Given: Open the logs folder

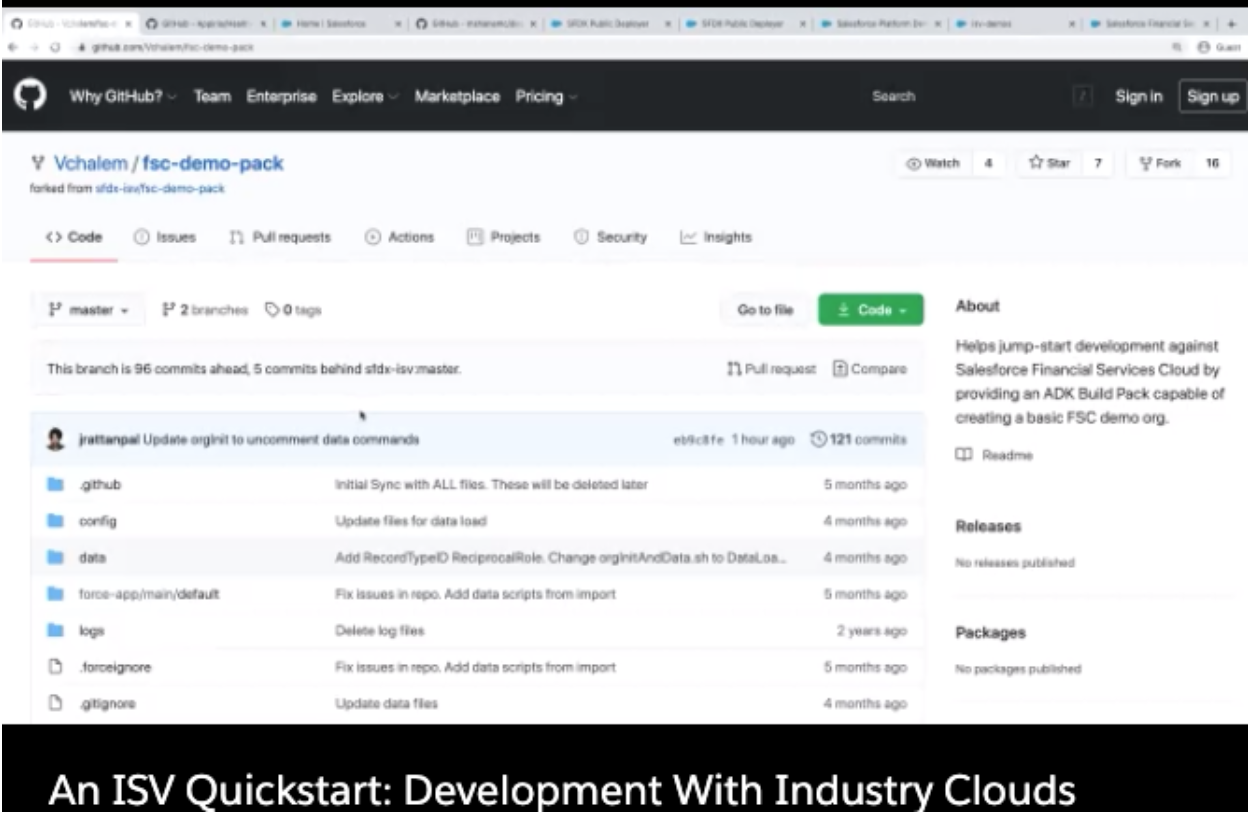Looking at the screenshot, I should click(x=91, y=631).
